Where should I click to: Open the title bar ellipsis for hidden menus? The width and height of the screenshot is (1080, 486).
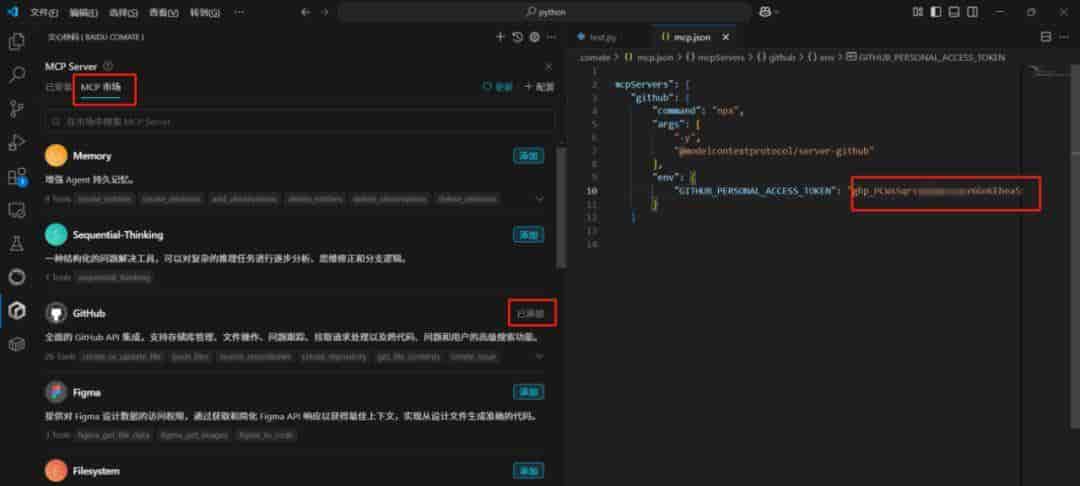(x=239, y=12)
